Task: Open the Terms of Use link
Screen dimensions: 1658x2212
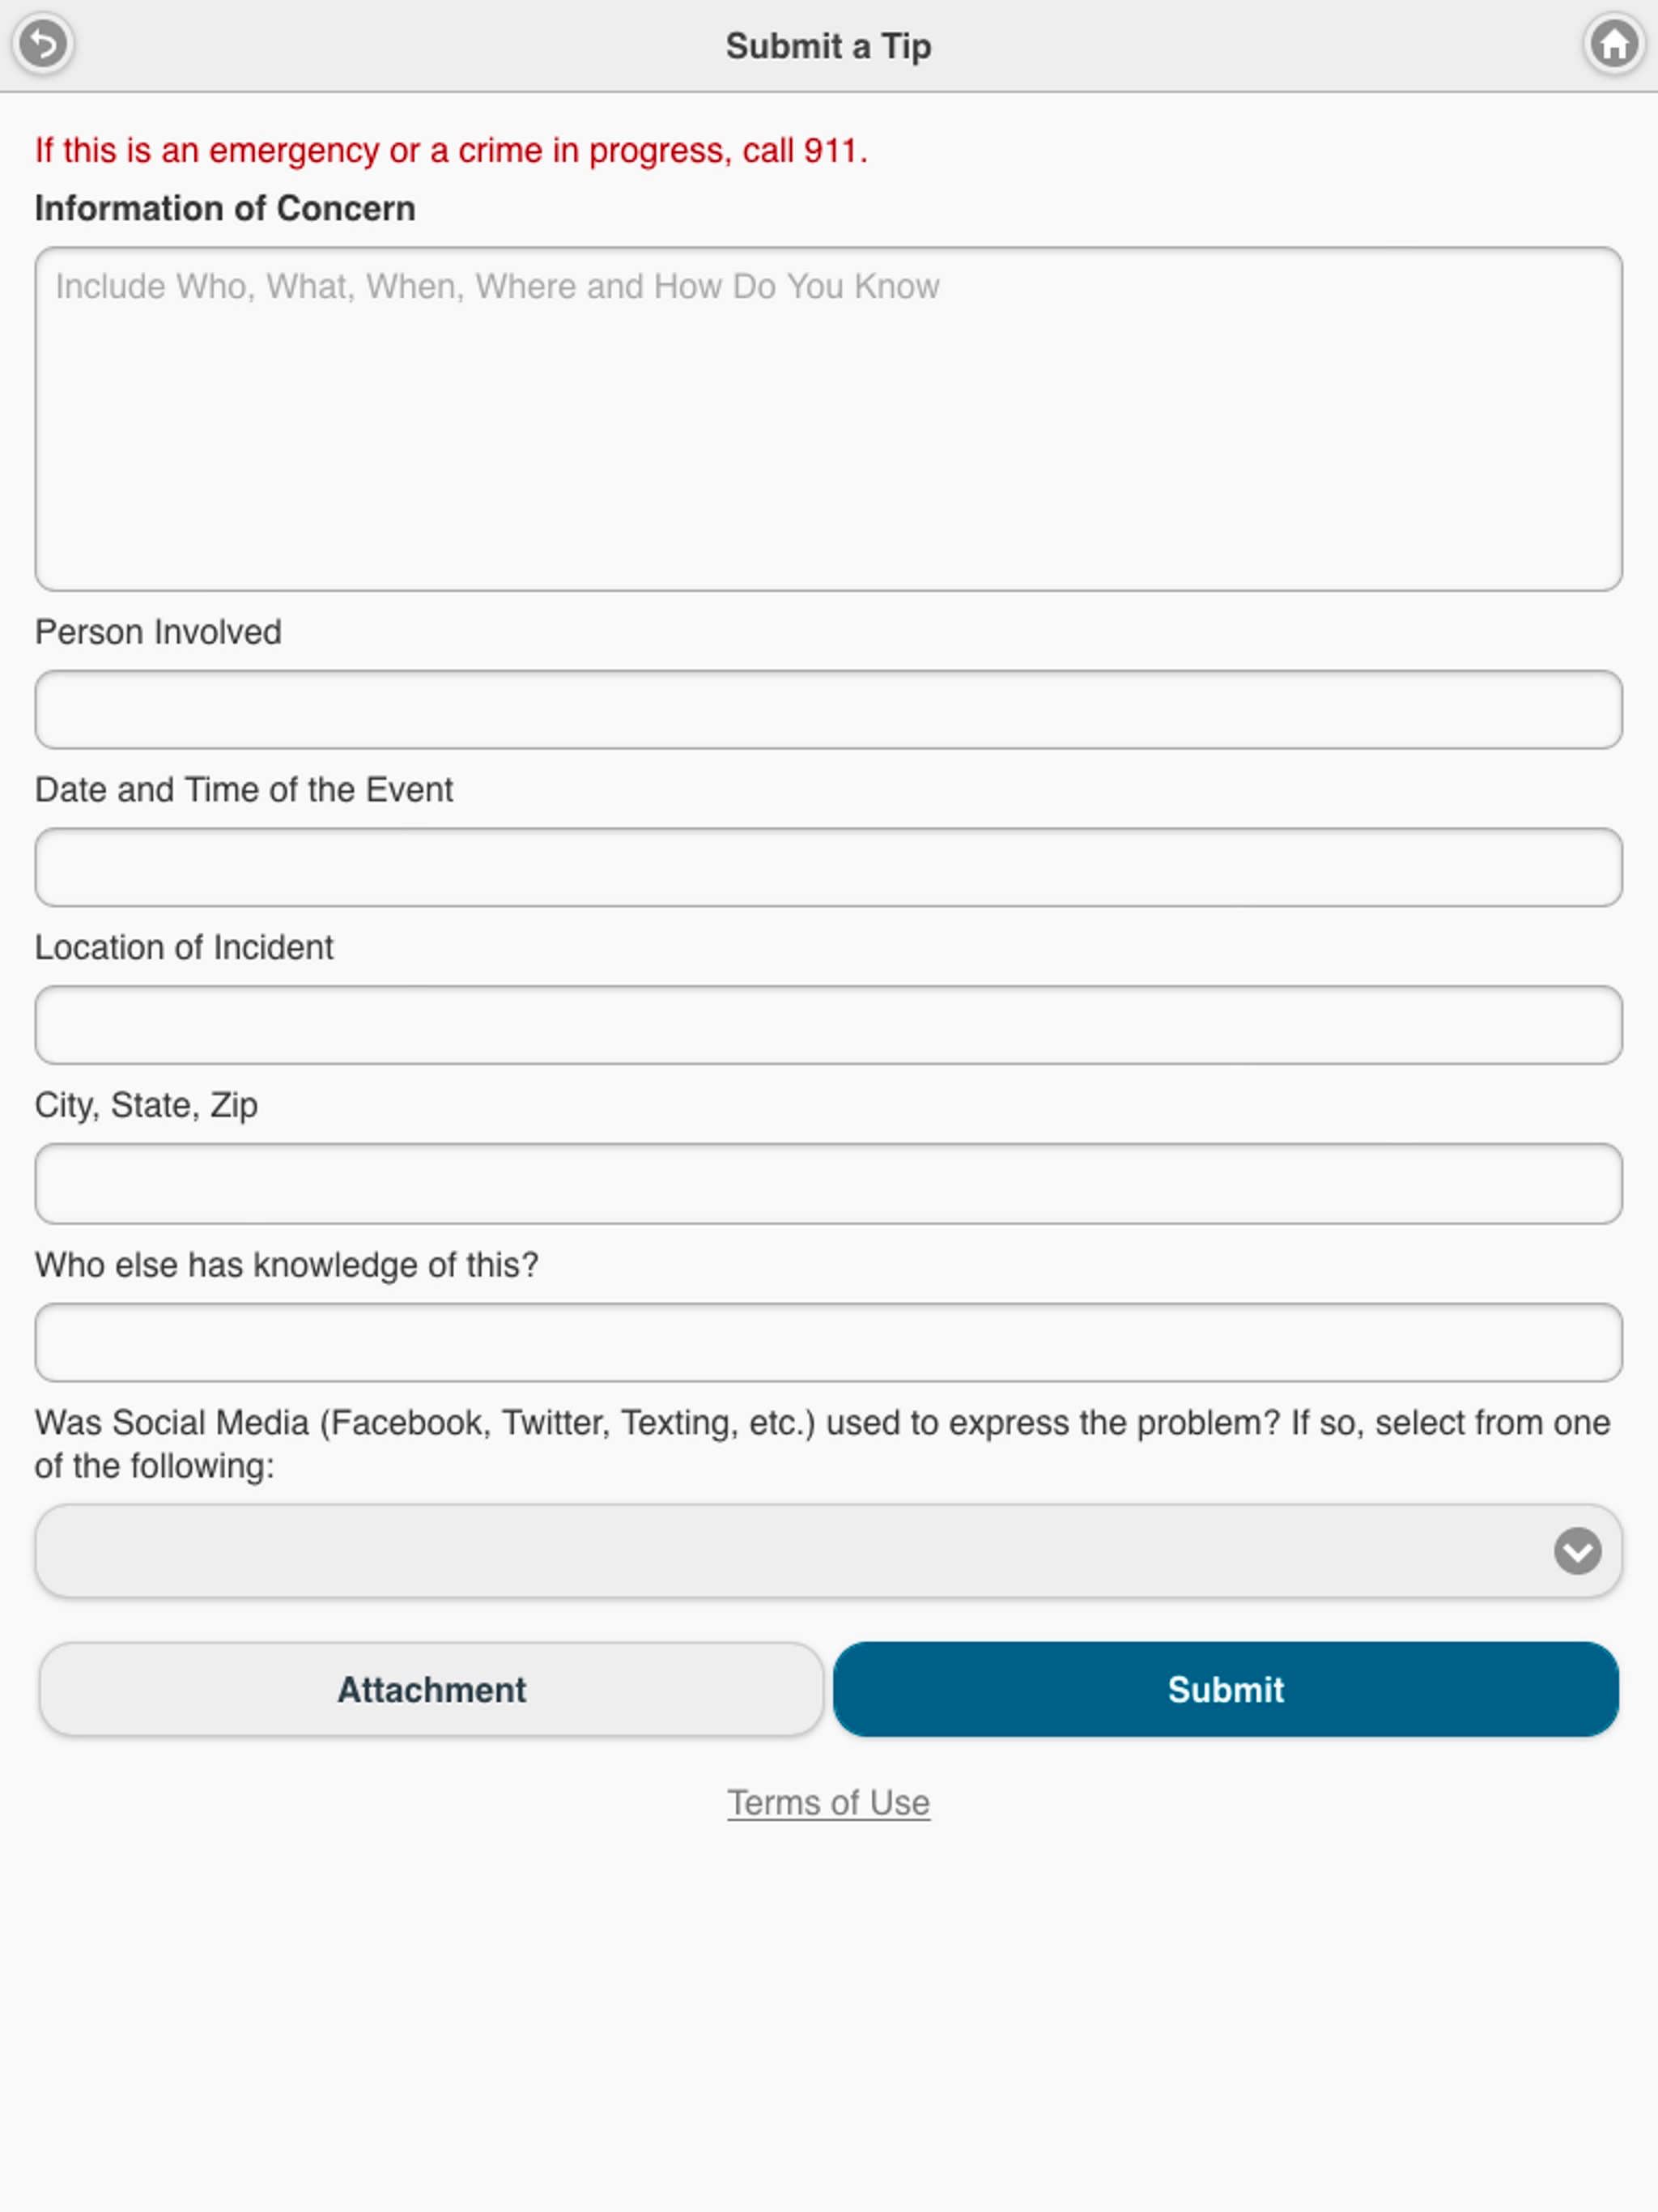Action: pyautogui.click(x=828, y=1803)
